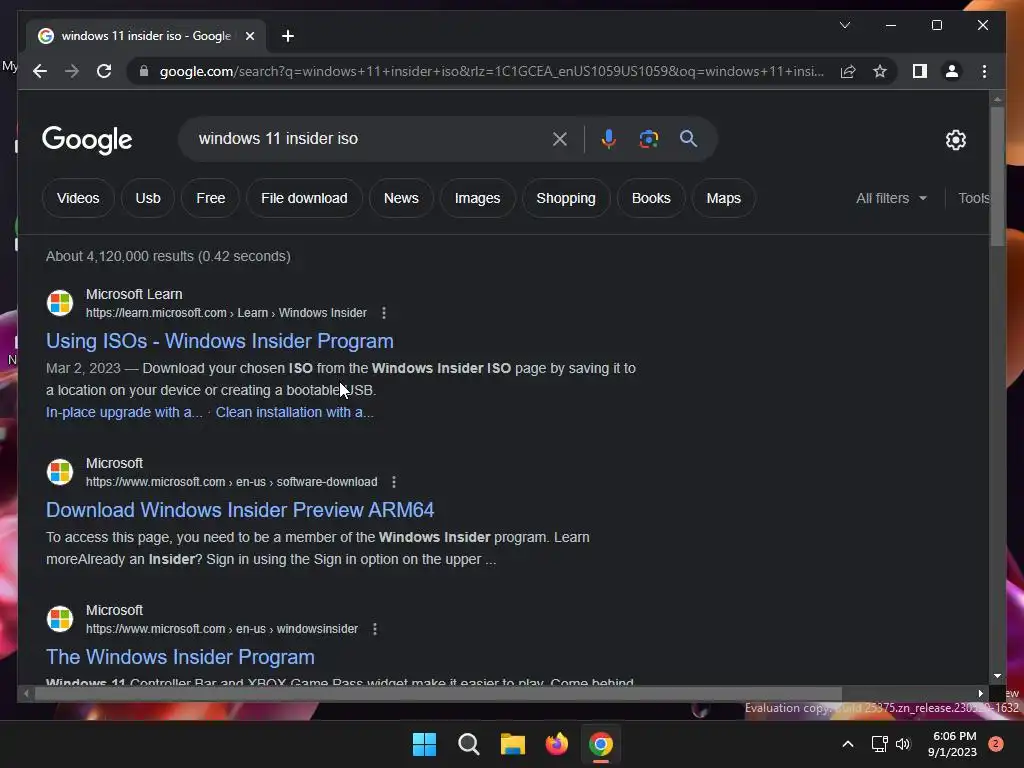Open the Chrome profile menu
This screenshot has height=768, width=1024.
(x=952, y=71)
